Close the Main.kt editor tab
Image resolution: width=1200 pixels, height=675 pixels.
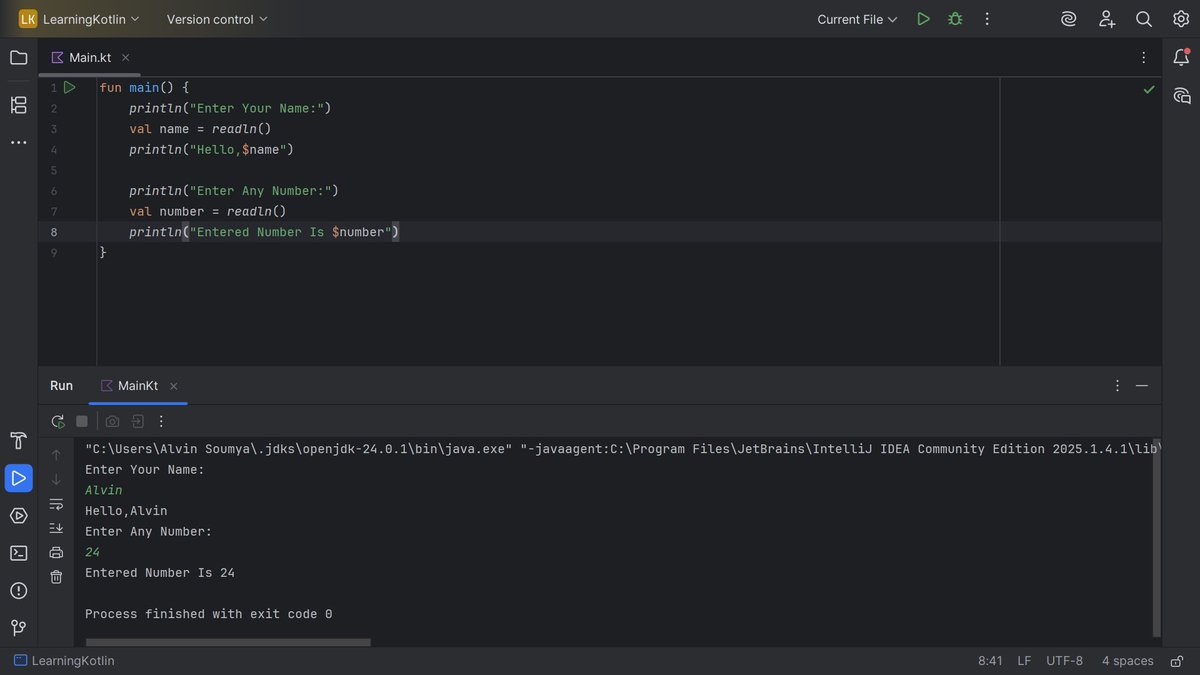[125, 58]
